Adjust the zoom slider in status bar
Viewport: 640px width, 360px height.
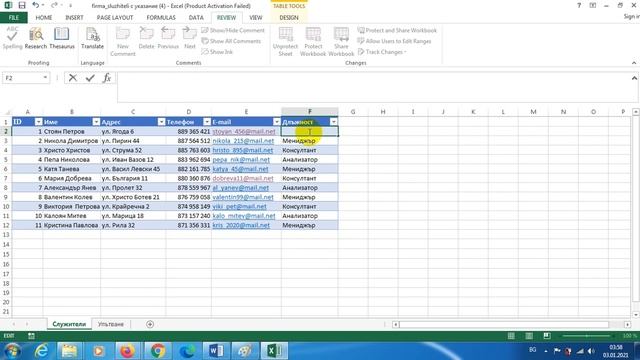pyautogui.click(x=587, y=336)
